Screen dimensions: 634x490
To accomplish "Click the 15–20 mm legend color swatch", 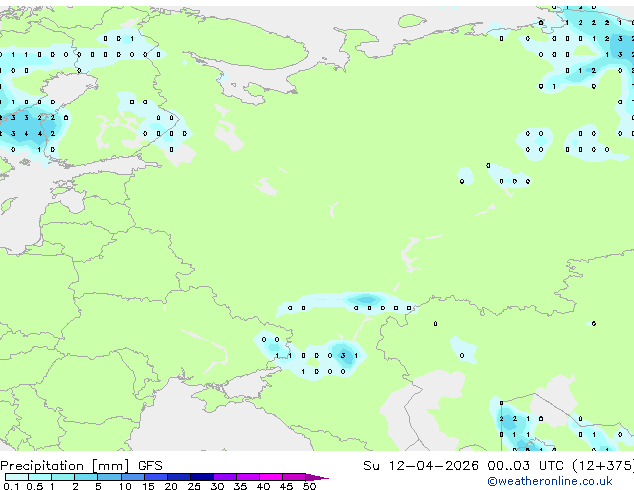I will point(156,477).
